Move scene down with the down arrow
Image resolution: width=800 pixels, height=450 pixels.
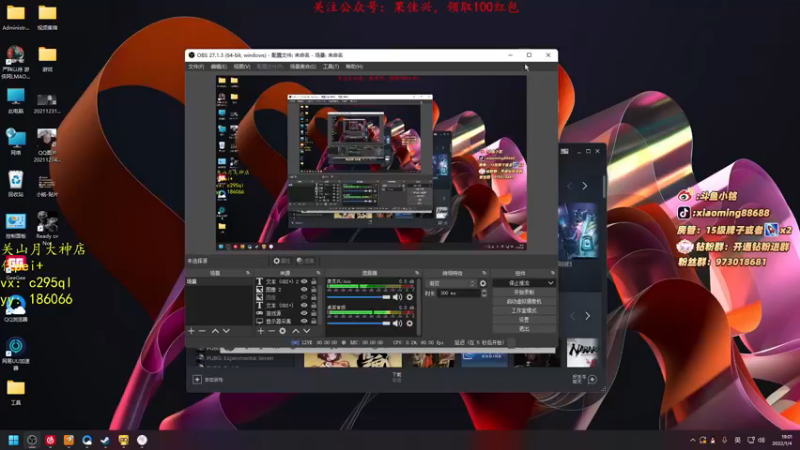(226, 331)
